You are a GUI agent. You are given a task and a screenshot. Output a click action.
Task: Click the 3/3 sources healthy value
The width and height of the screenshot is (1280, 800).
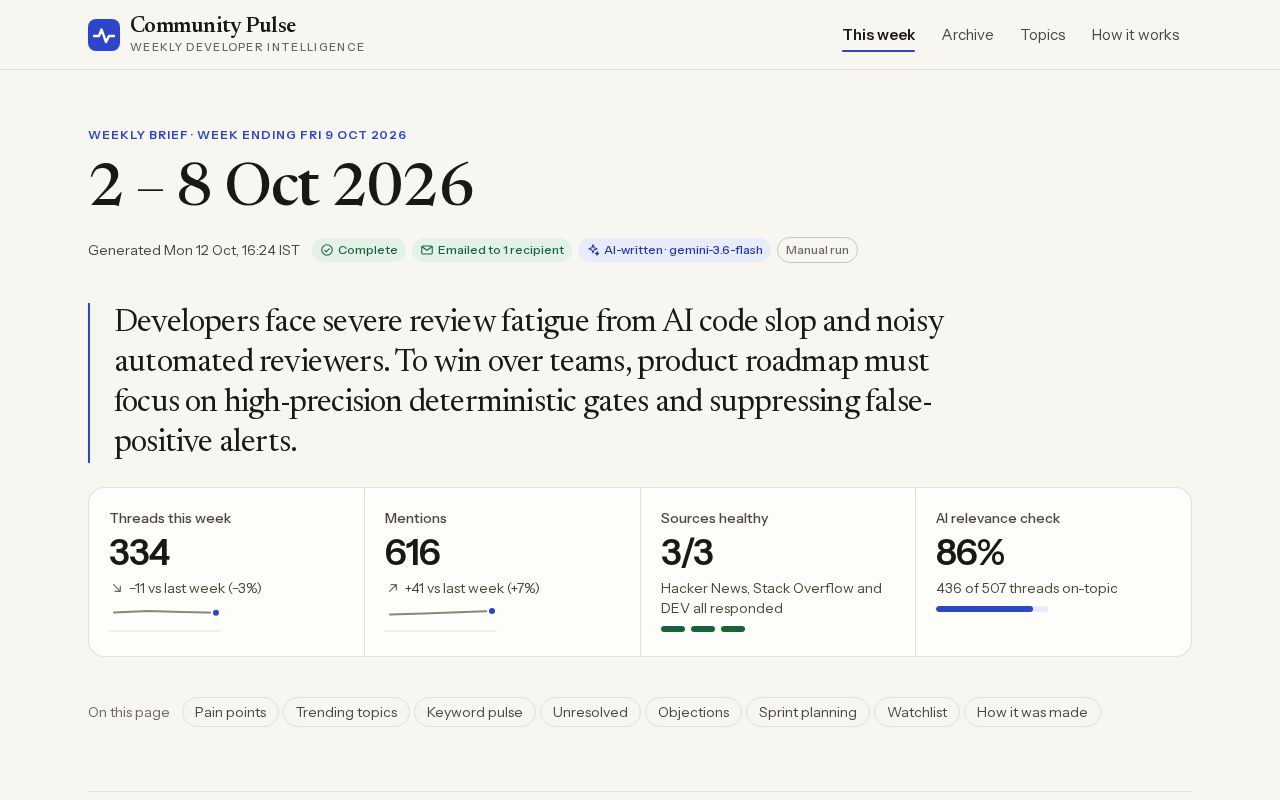(x=687, y=552)
